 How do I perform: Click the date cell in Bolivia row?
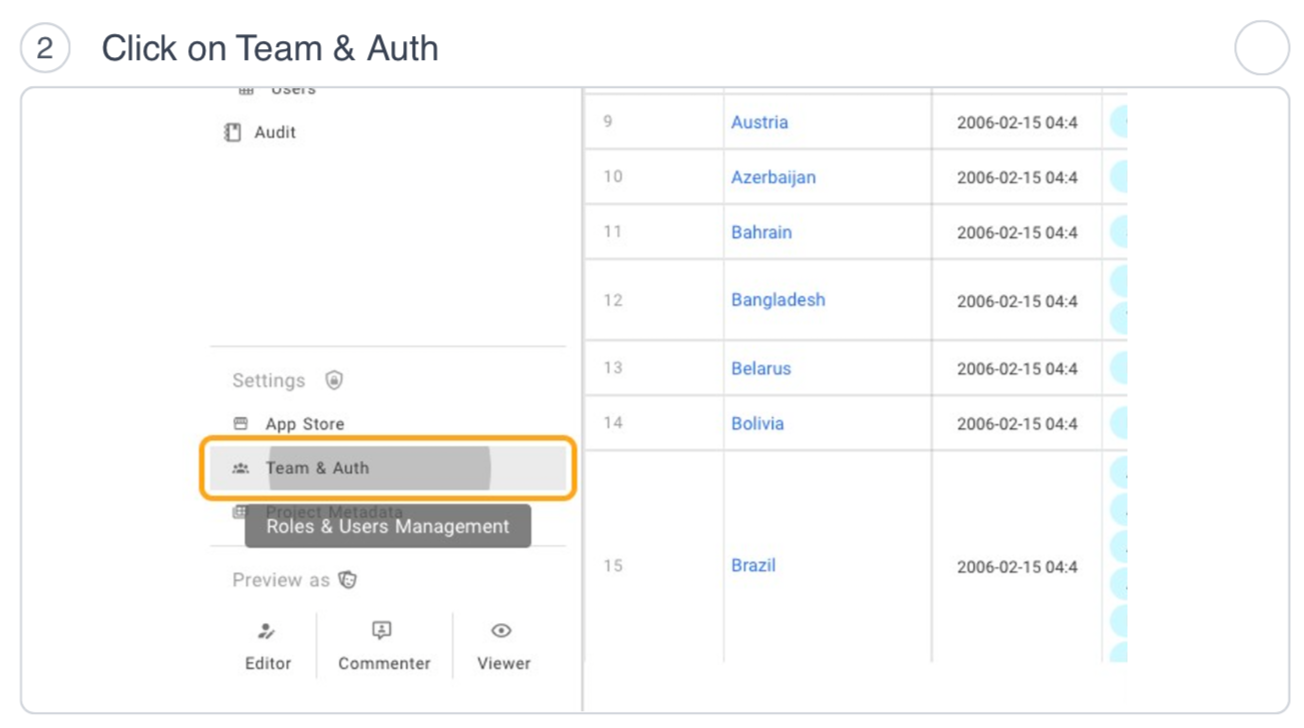pyautogui.click(x=1017, y=424)
